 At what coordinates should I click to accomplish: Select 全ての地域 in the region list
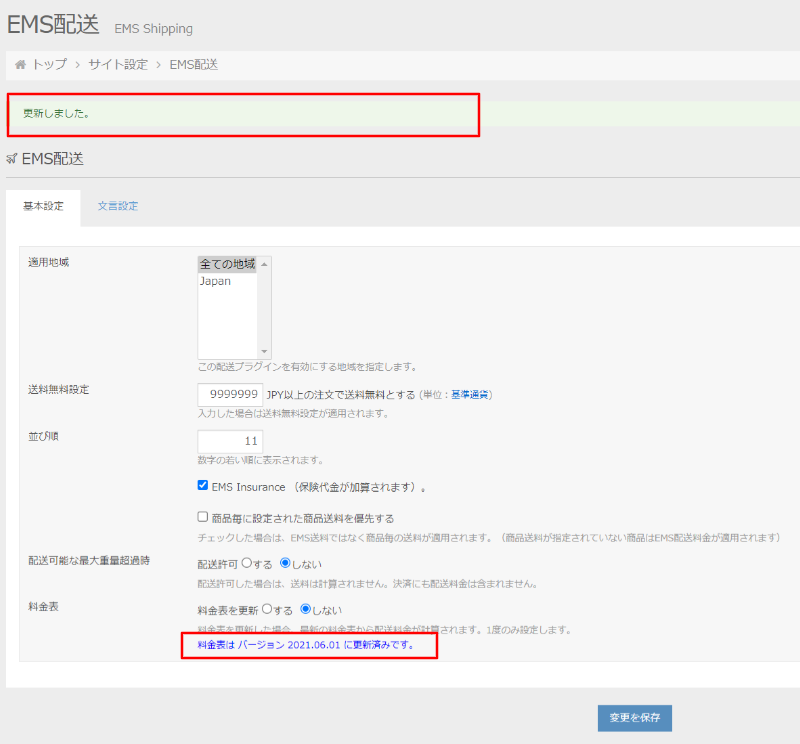coord(227,264)
